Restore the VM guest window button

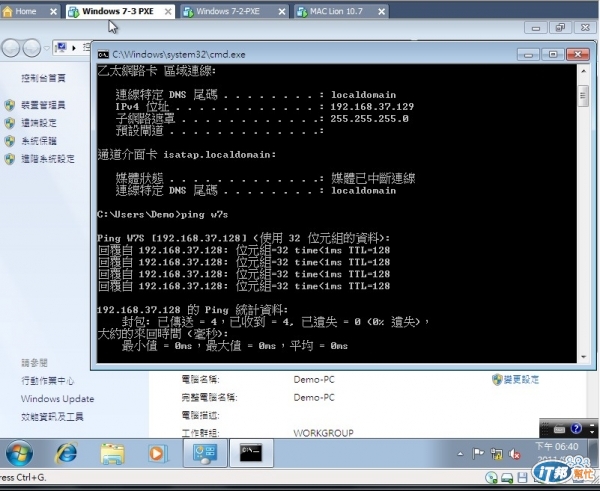[x=560, y=28]
